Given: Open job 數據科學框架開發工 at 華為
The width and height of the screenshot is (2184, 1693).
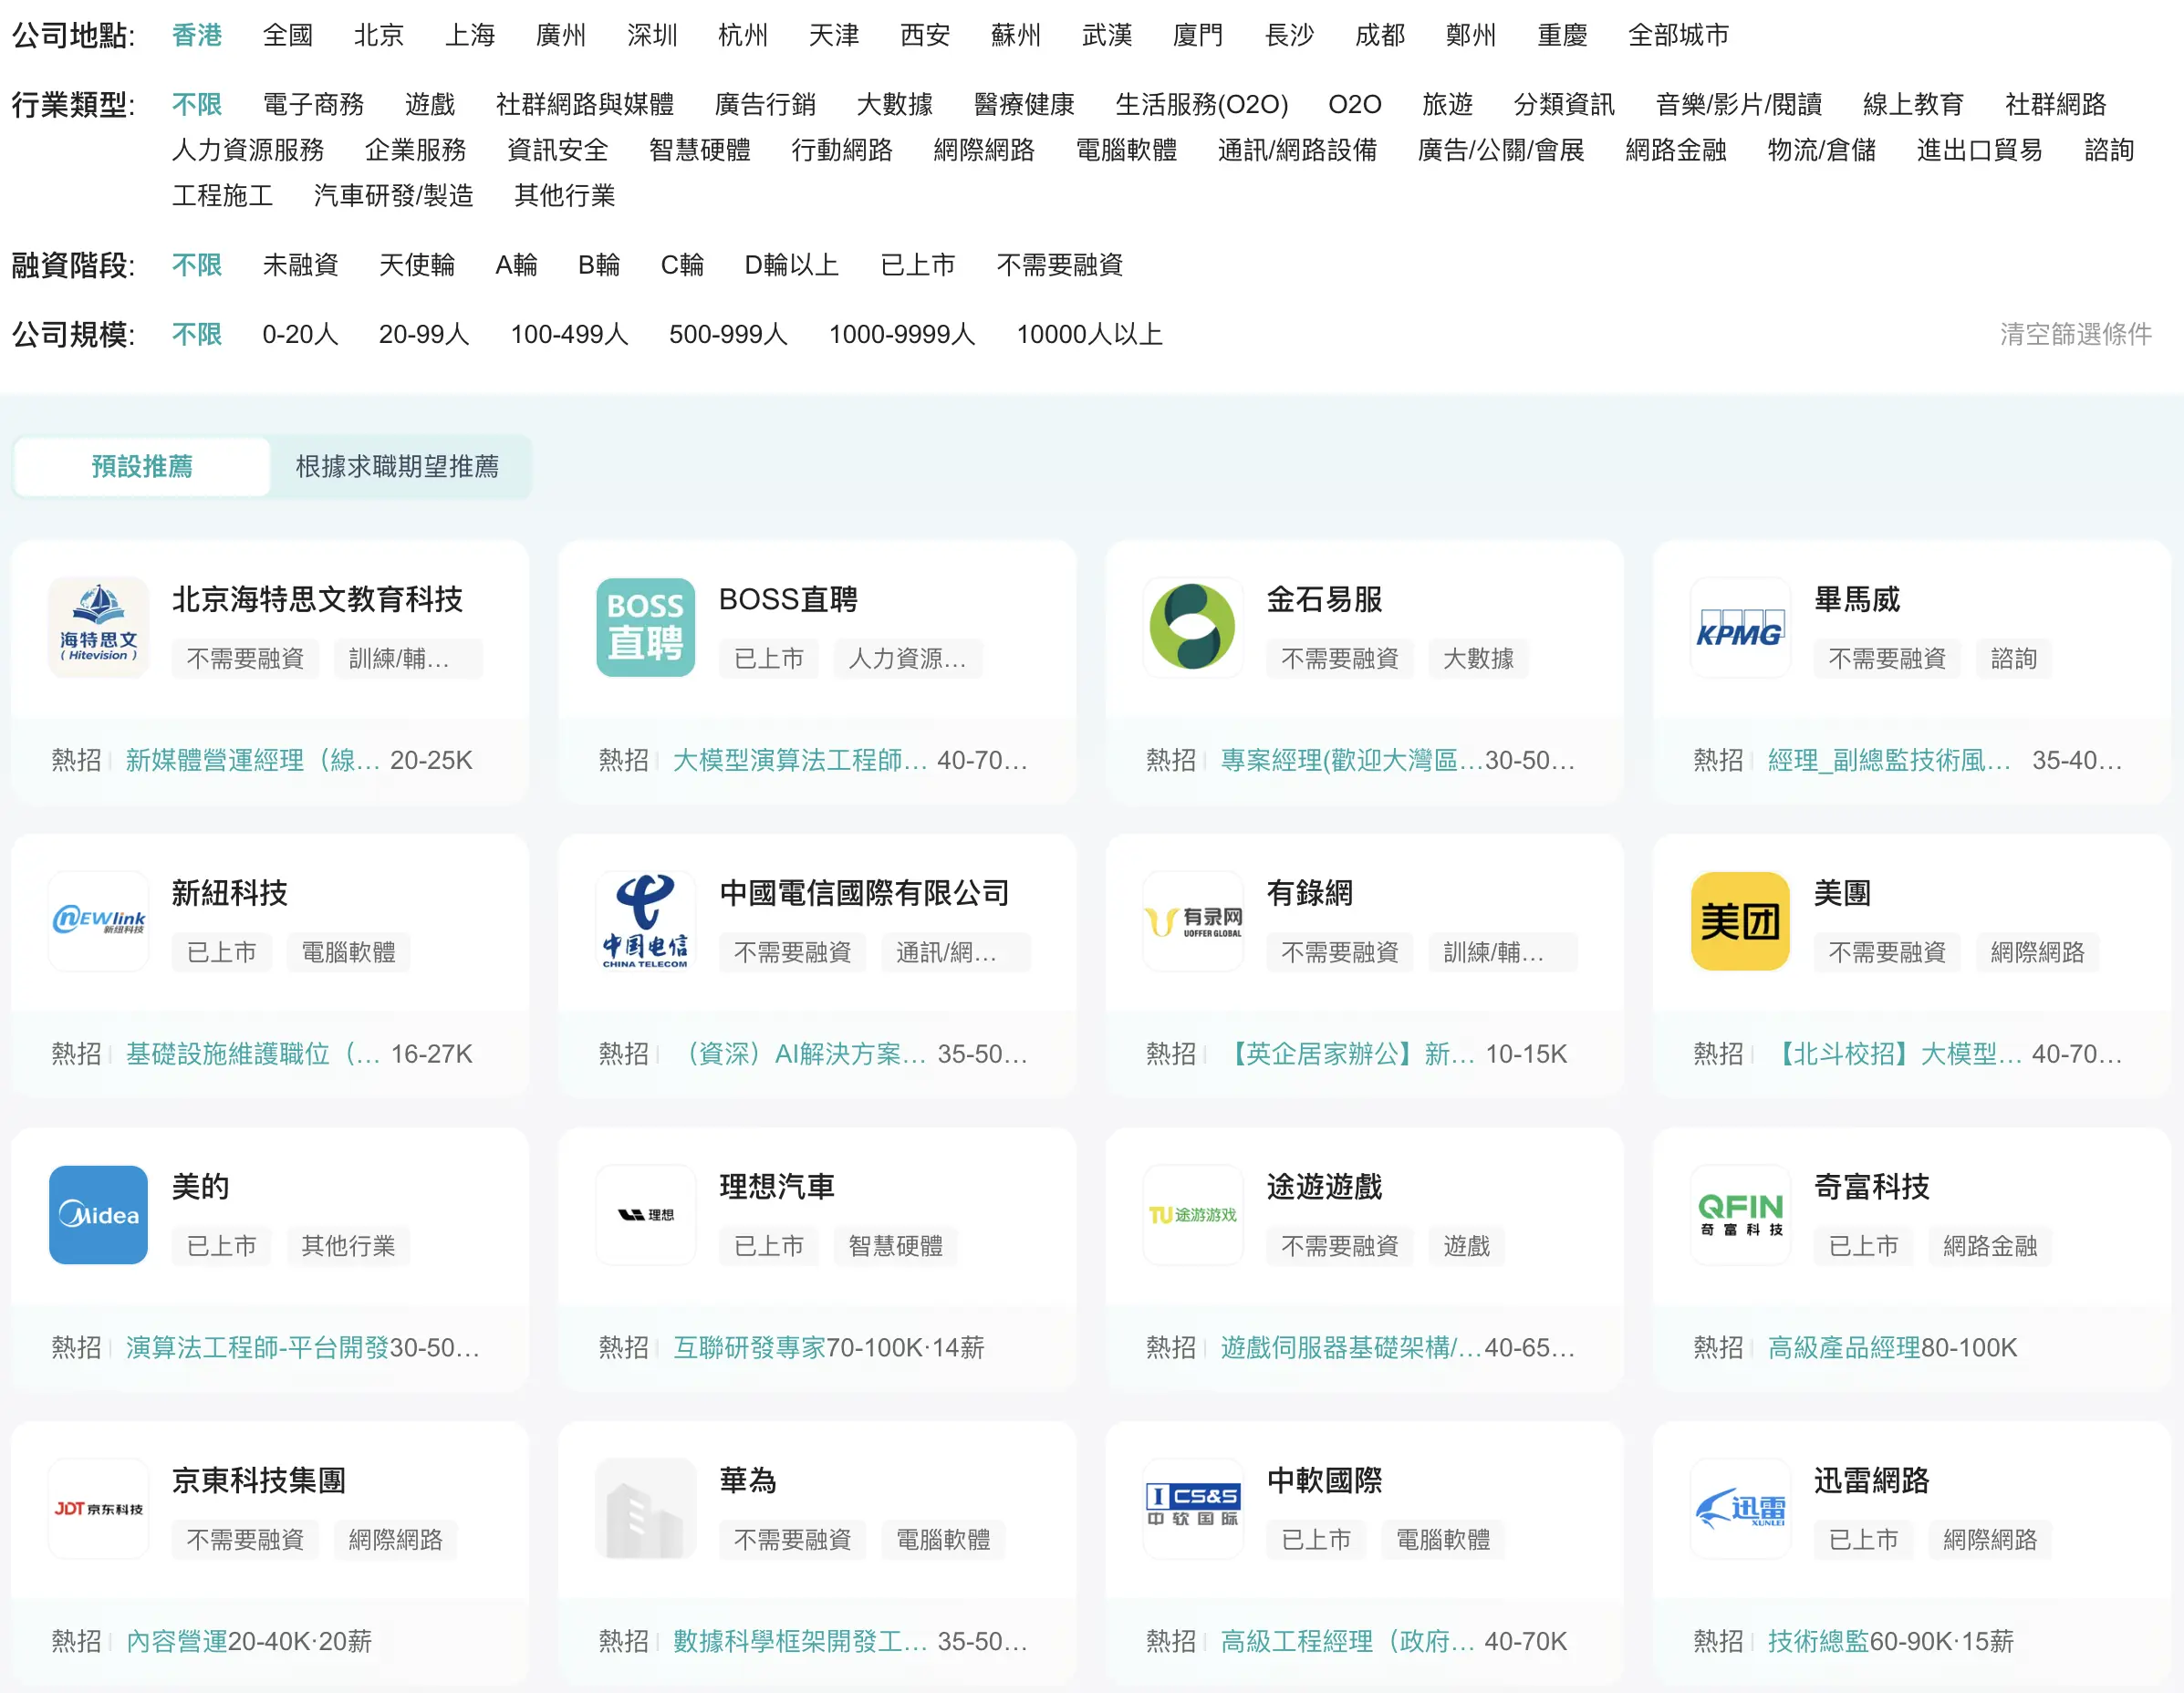Looking at the screenshot, I should coord(800,1641).
